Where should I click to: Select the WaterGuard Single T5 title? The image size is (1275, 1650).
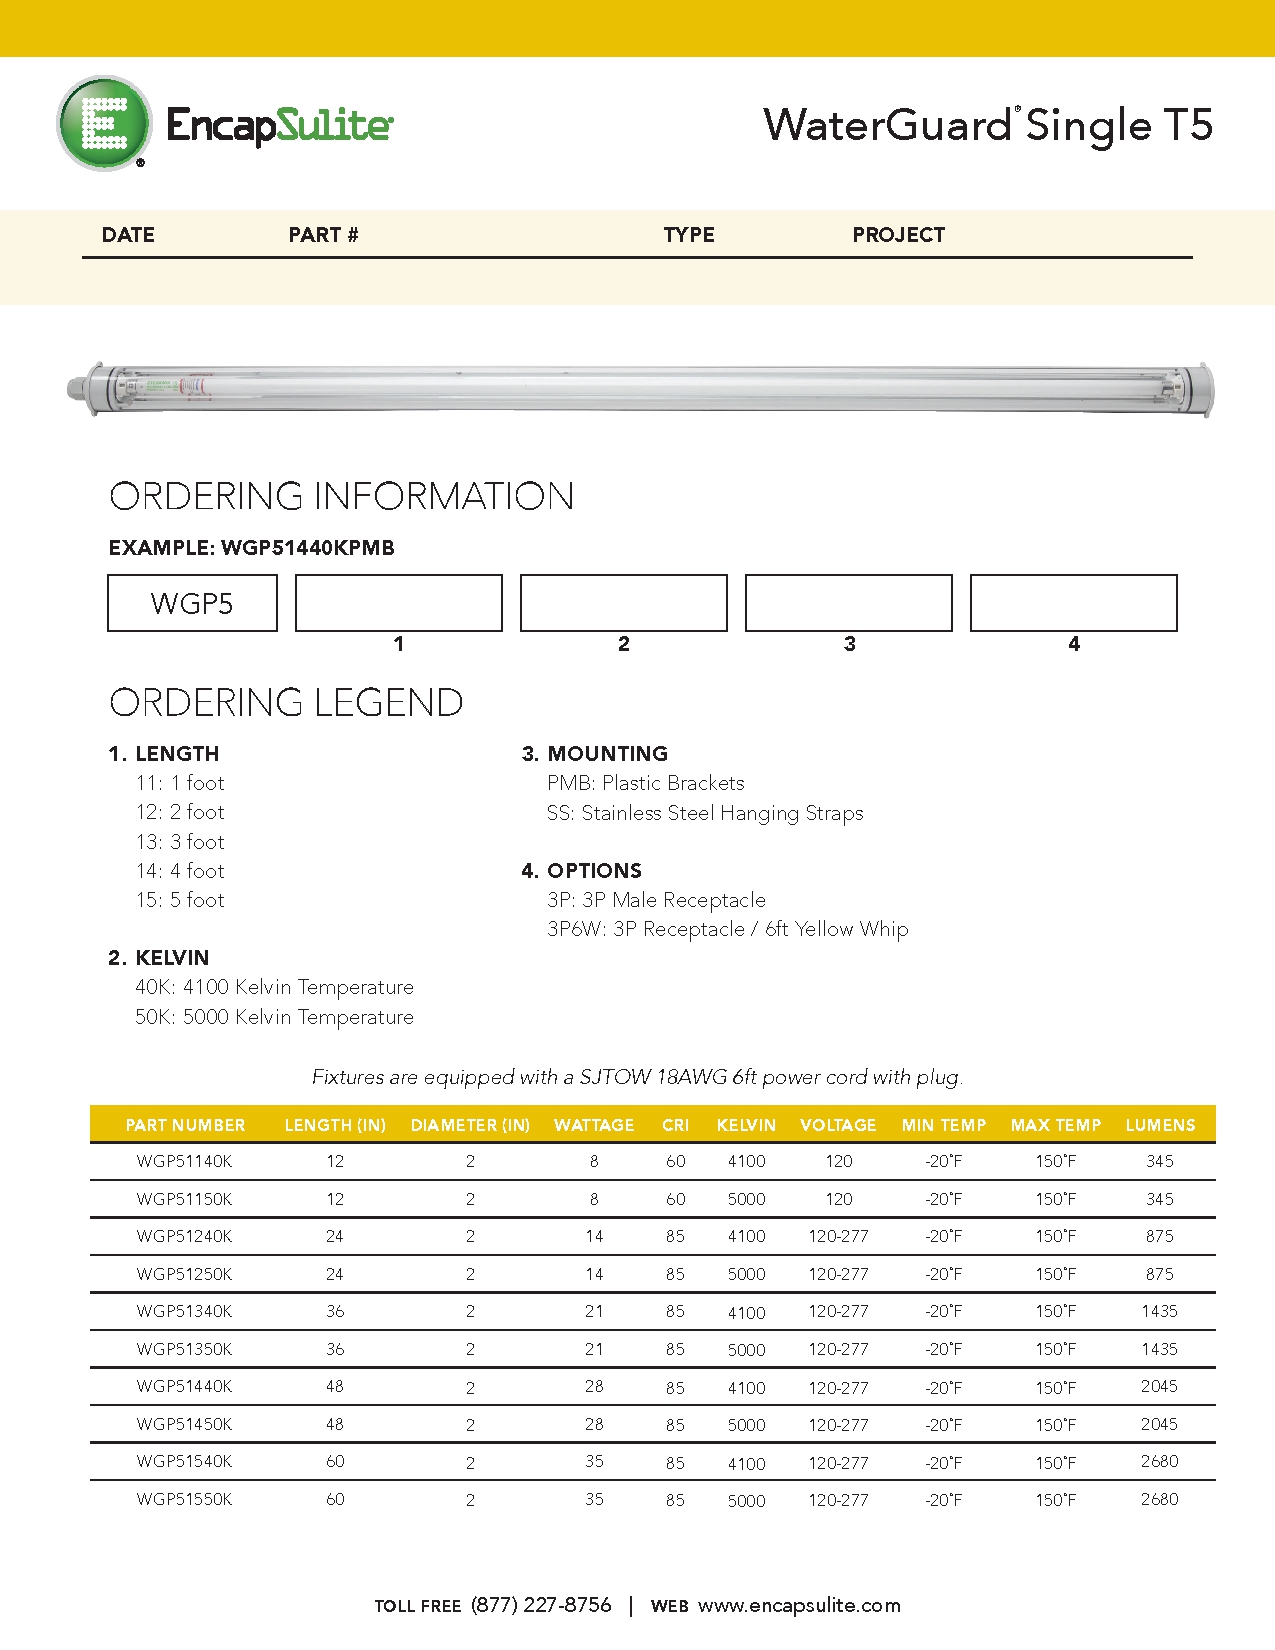click(x=988, y=125)
